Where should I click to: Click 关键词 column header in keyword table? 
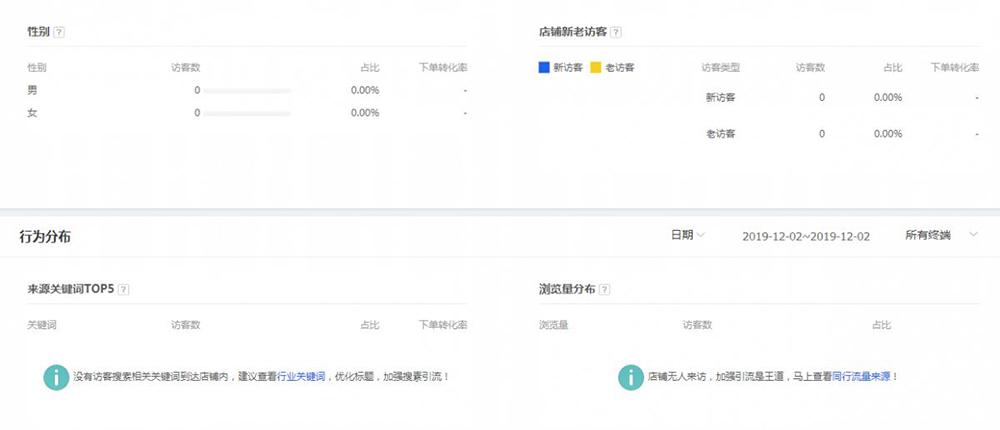click(x=42, y=325)
